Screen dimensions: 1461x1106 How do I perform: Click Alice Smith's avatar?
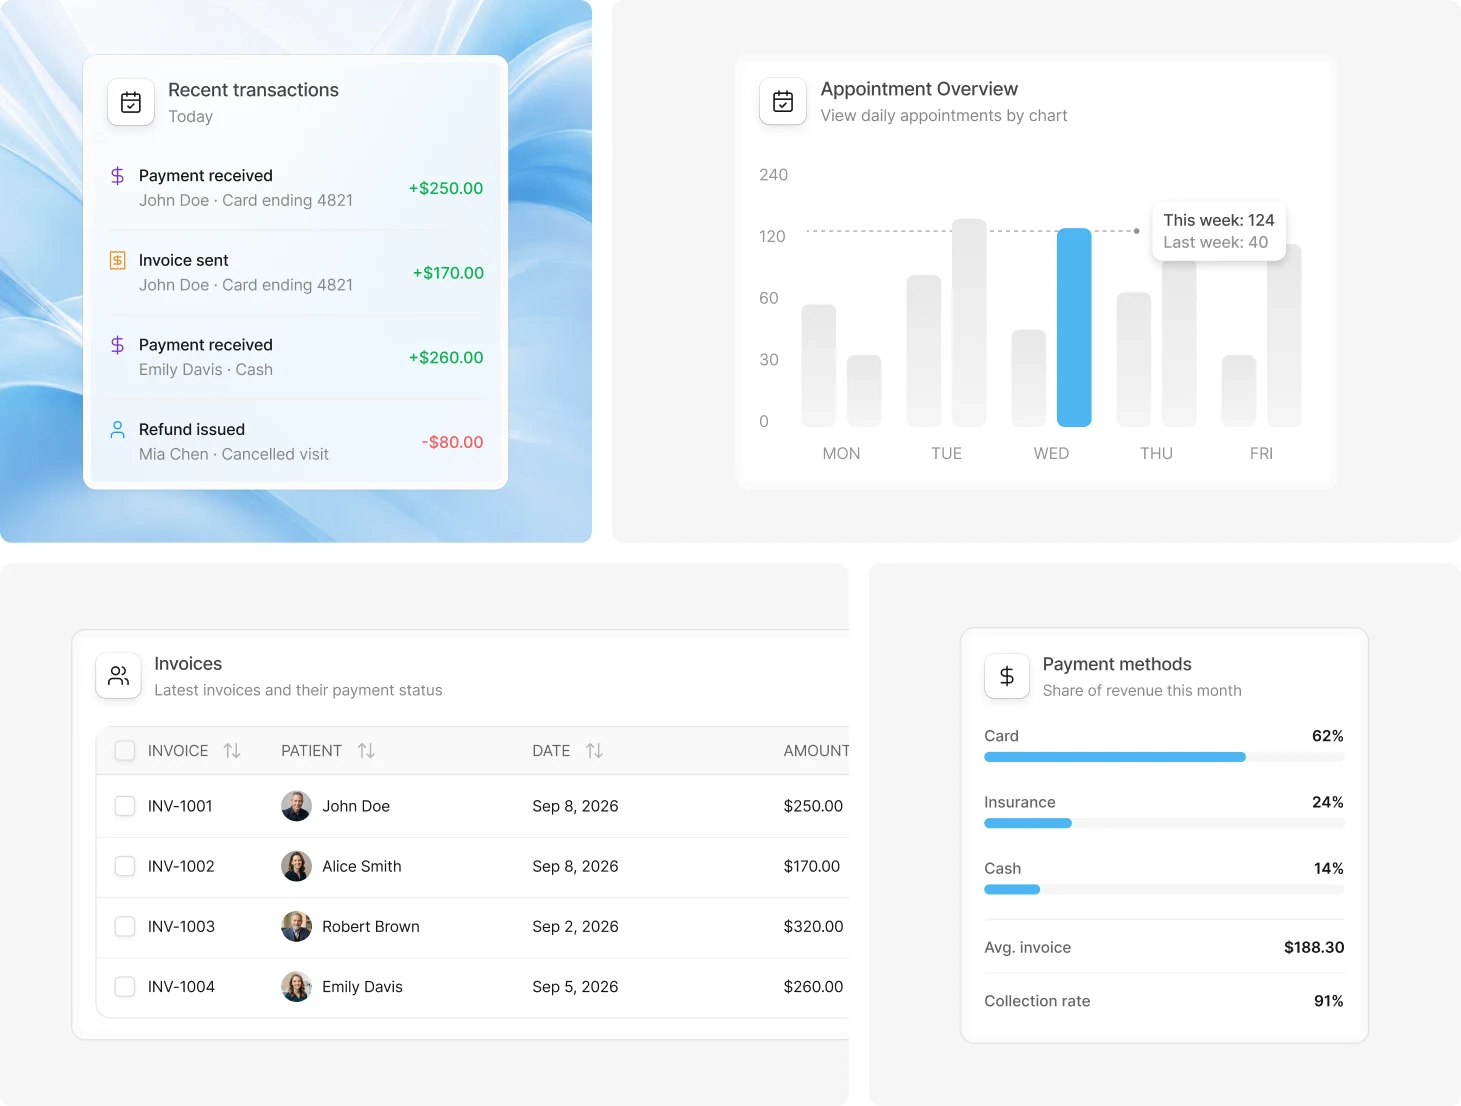[x=296, y=866]
